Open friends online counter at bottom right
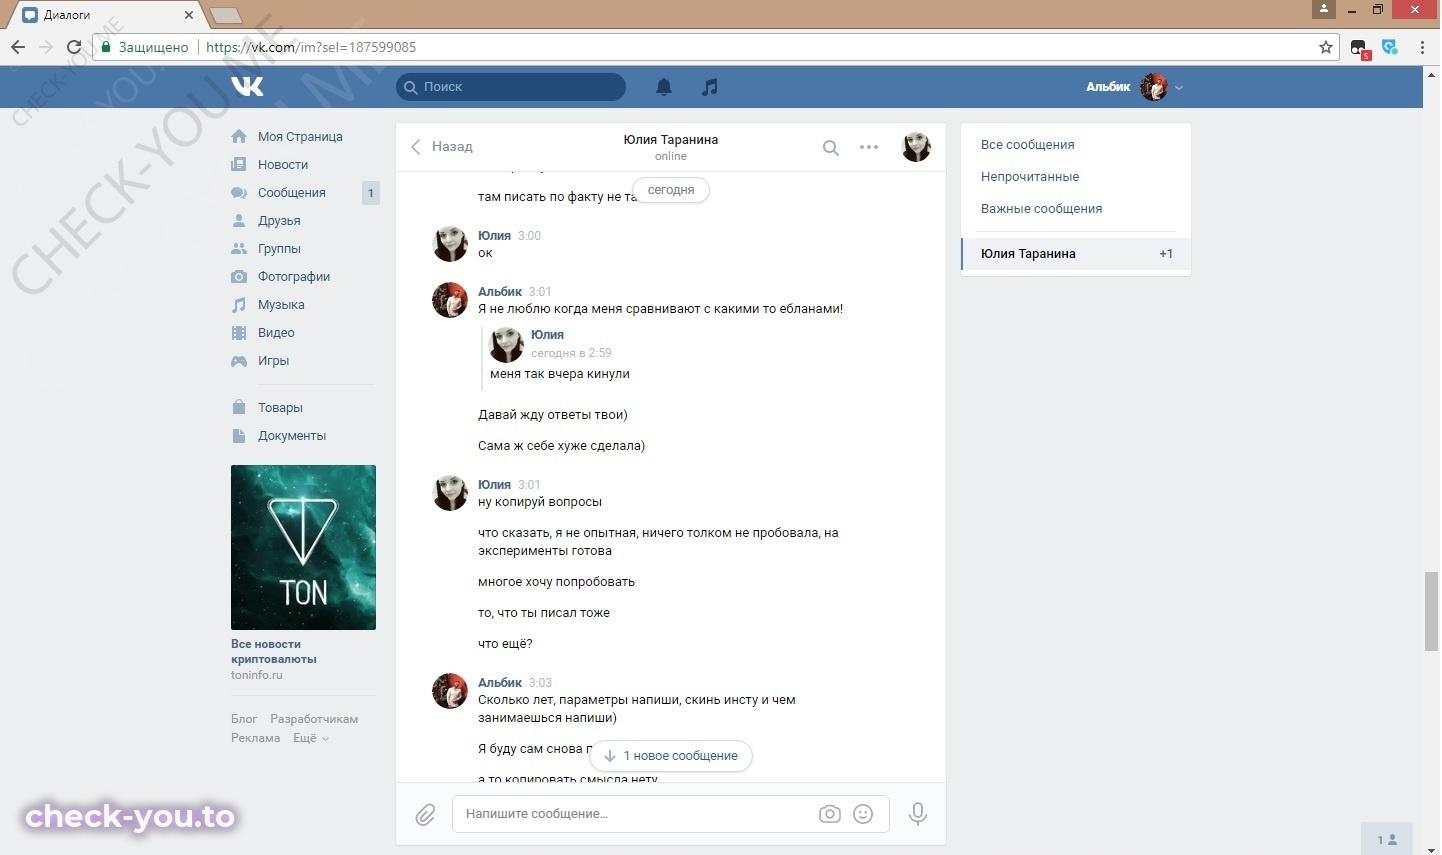 [1387, 840]
